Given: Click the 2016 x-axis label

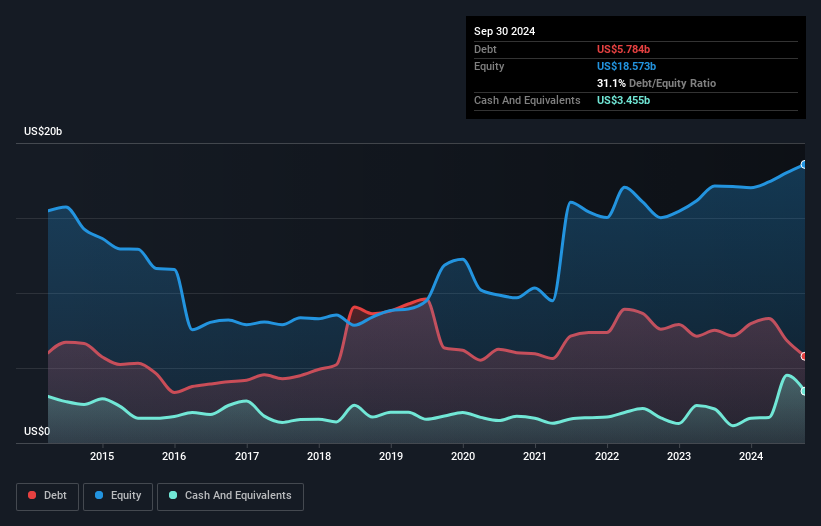Looking at the screenshot, I should coord(174,456).
